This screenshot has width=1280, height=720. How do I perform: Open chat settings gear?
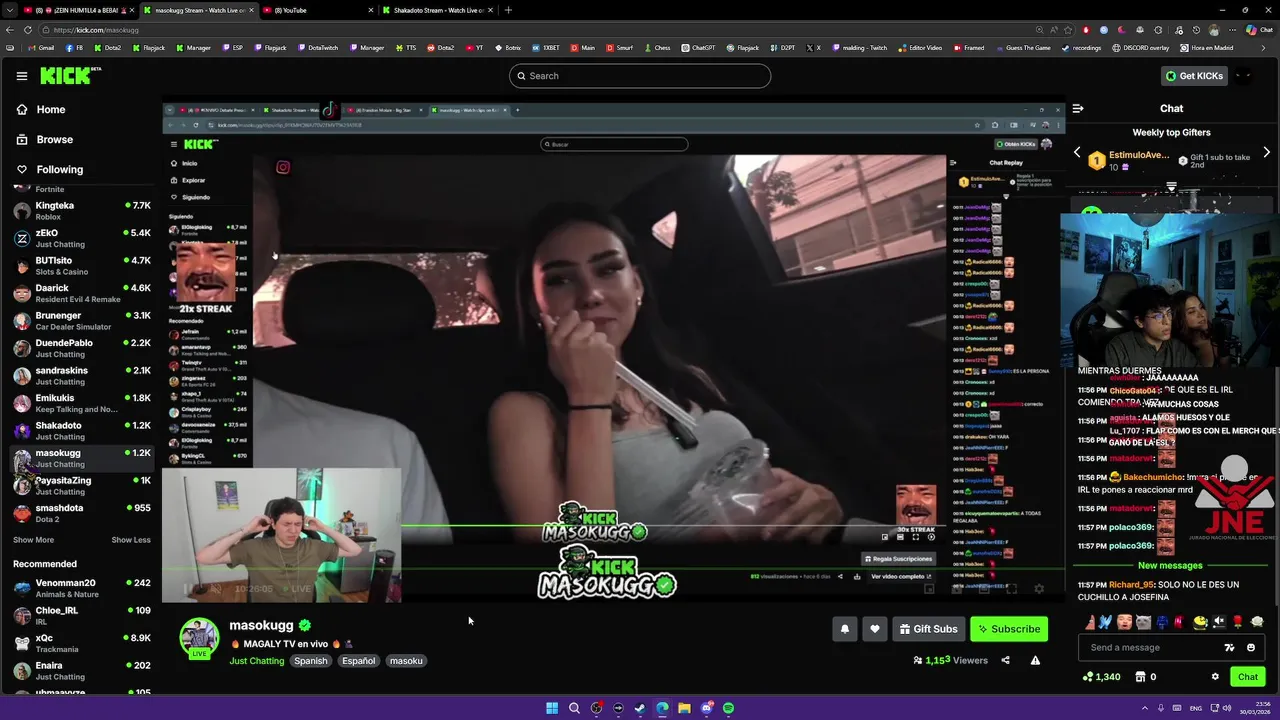pyautogui.click(x=1215, y=677)
